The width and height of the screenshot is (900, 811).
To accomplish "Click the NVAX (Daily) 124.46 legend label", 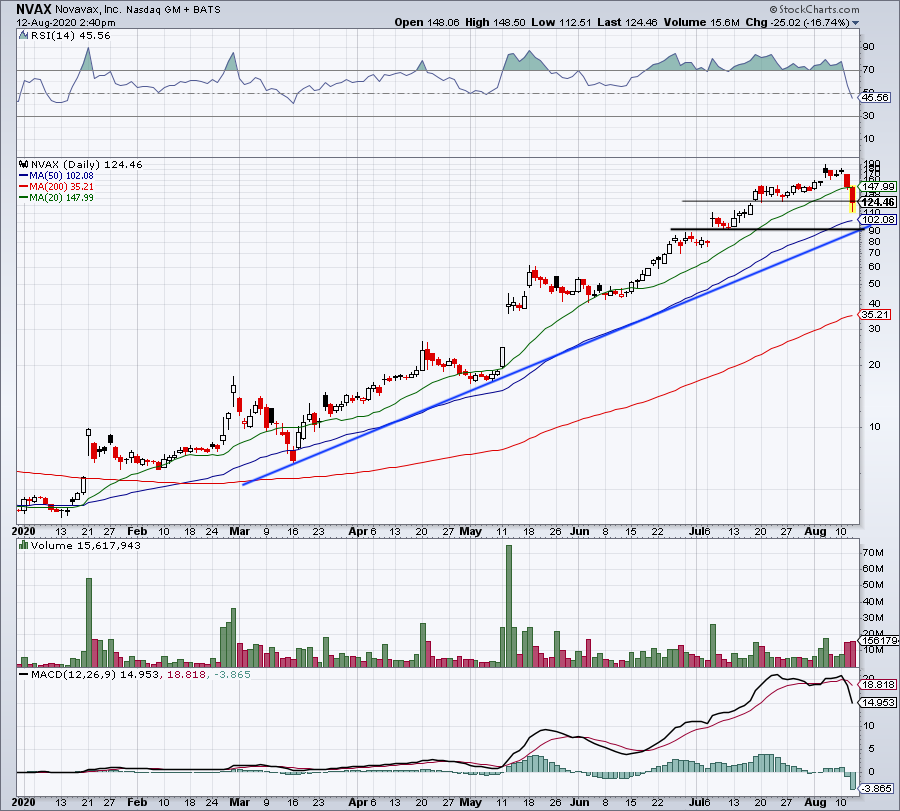I will pos(87,164).
